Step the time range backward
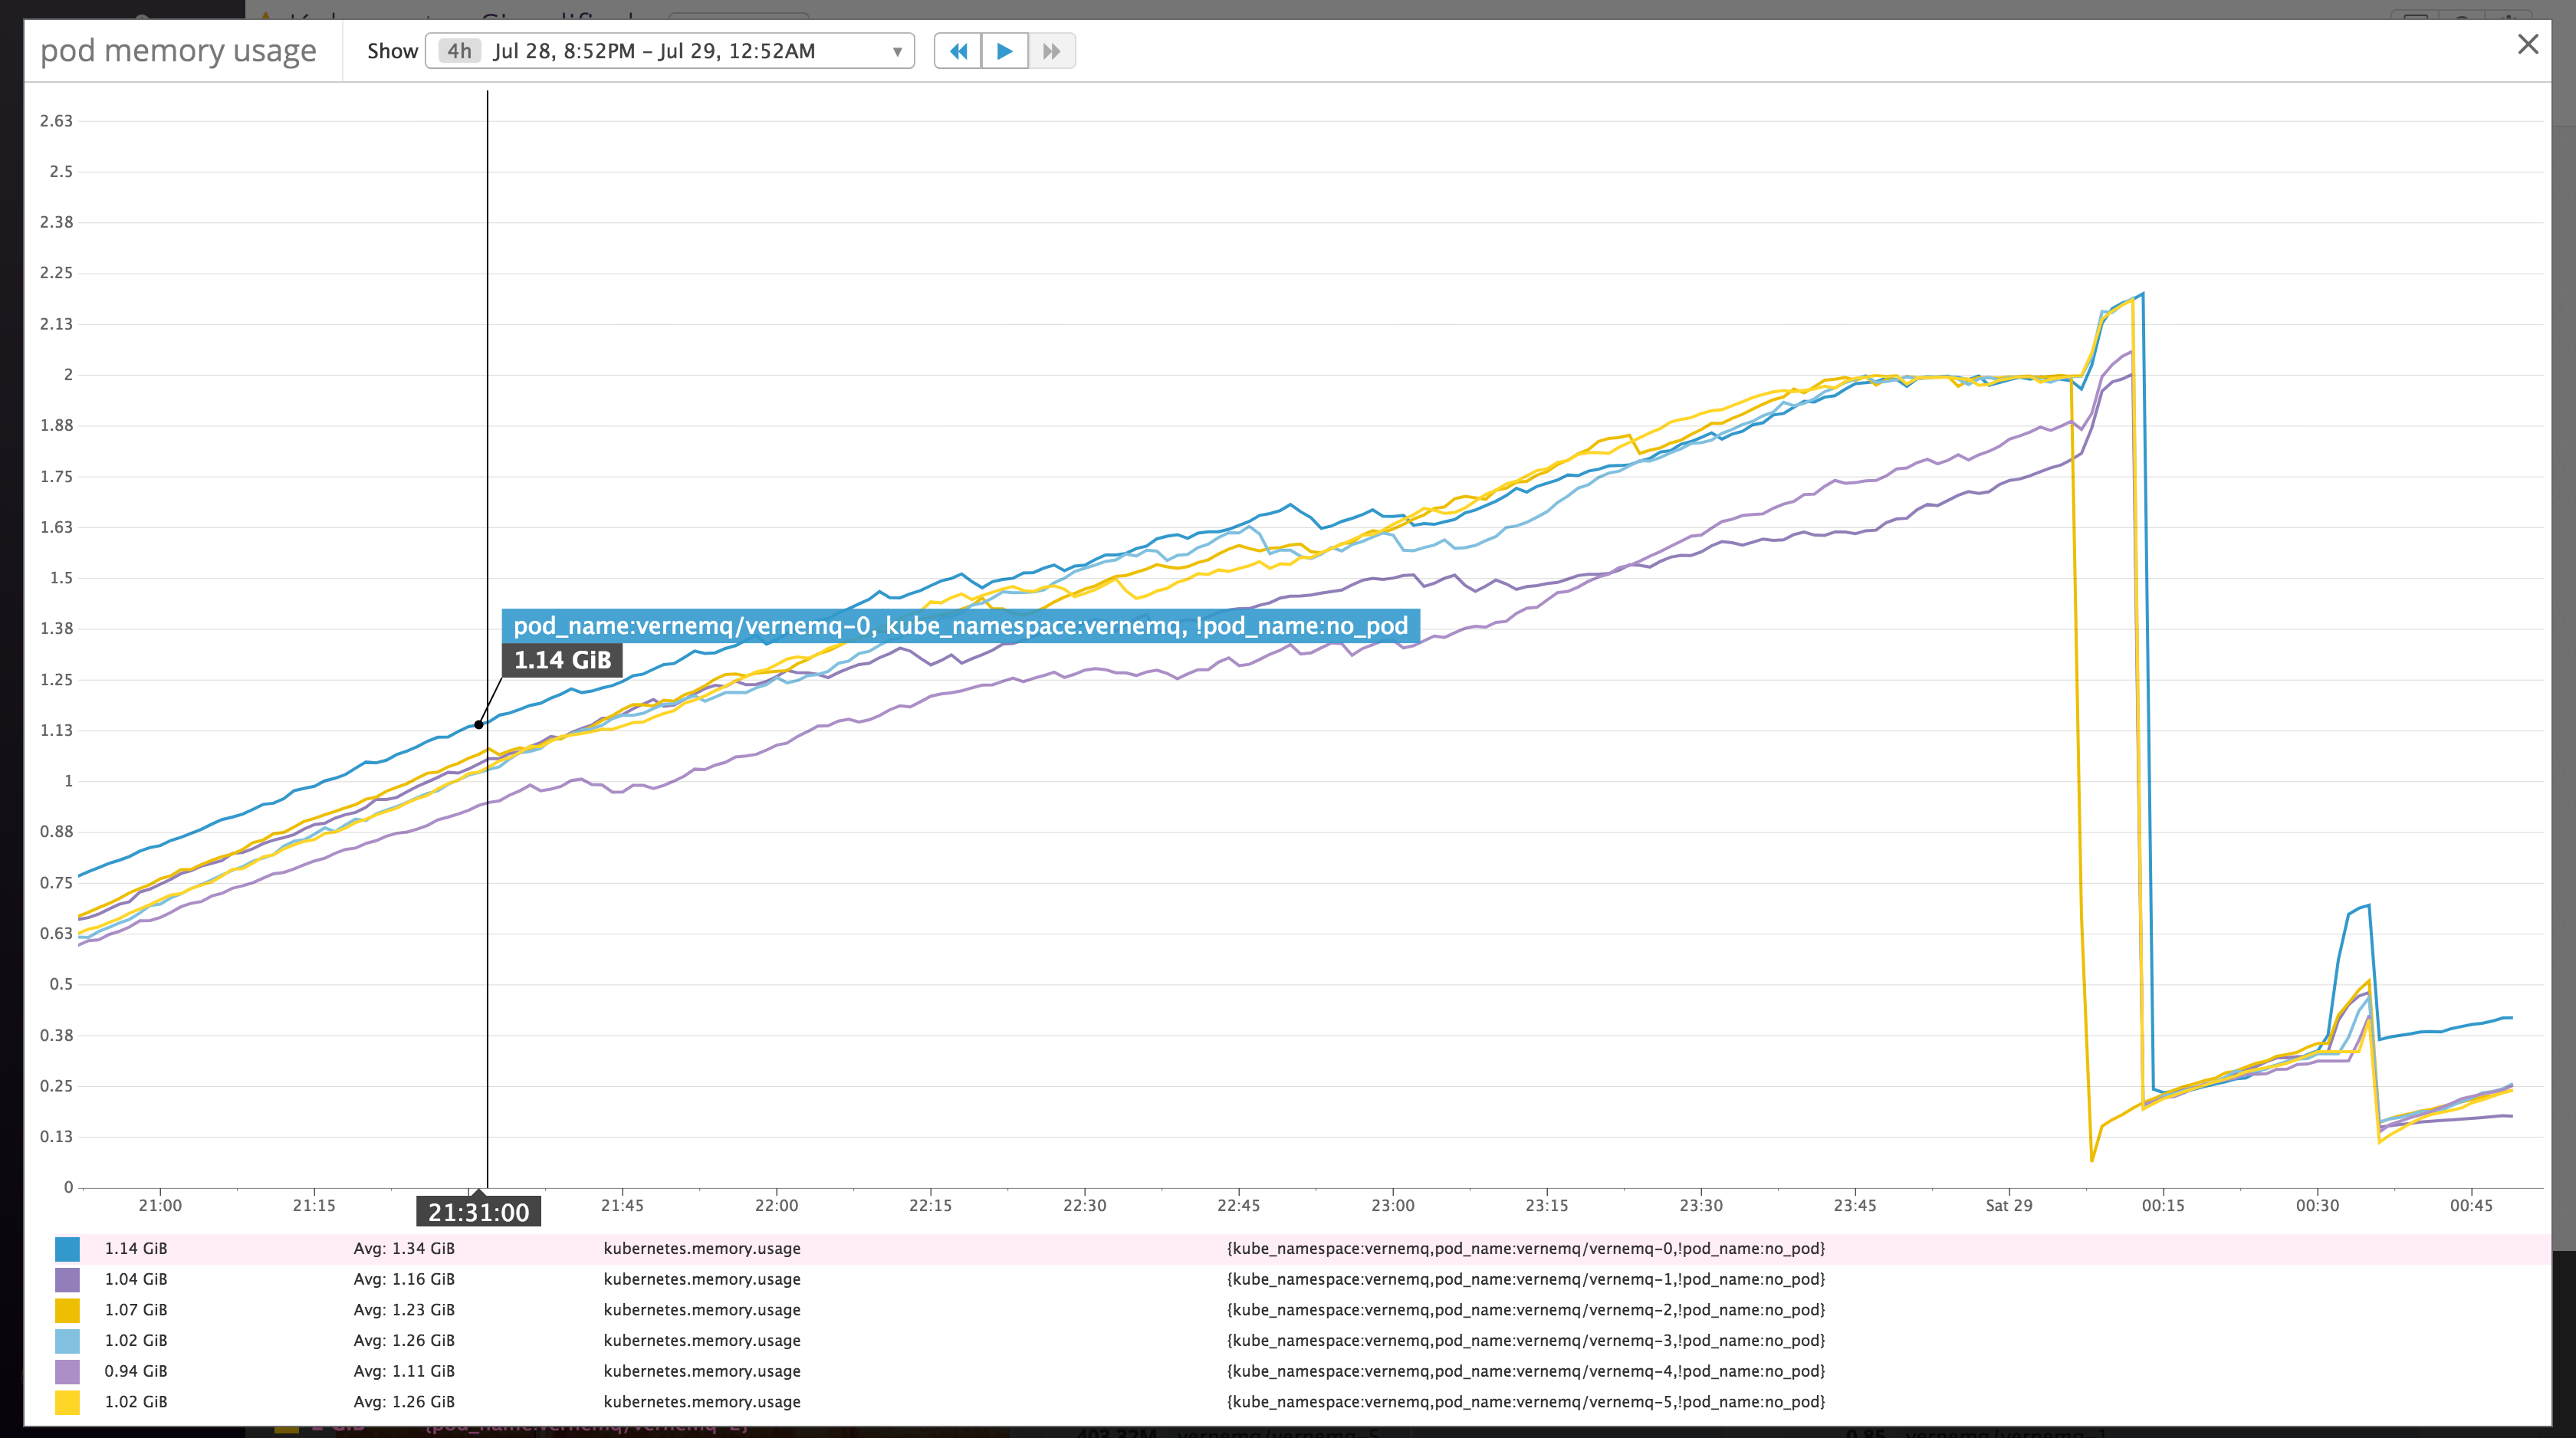Image resolution: width=2576 pixels, height=1438 pixels. click(x=958, y=51)
